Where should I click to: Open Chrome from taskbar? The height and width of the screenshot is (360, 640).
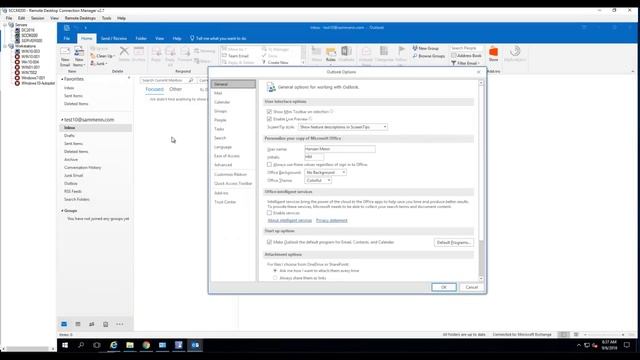coord(146,345)
